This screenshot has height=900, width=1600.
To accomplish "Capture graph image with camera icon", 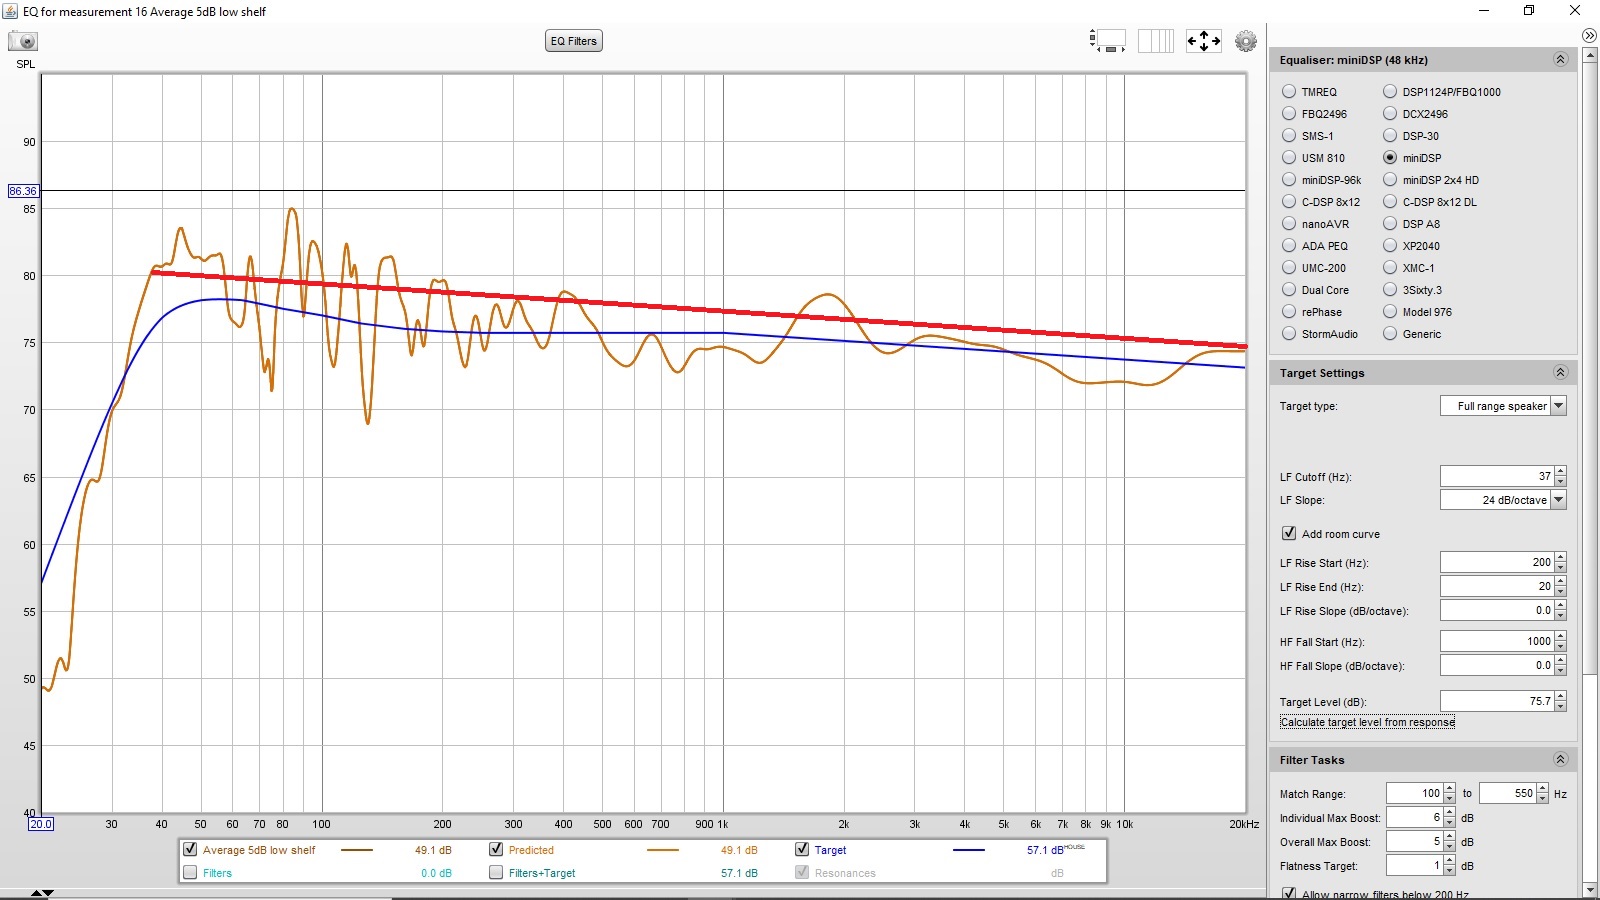I will click(x=23, y=41).
